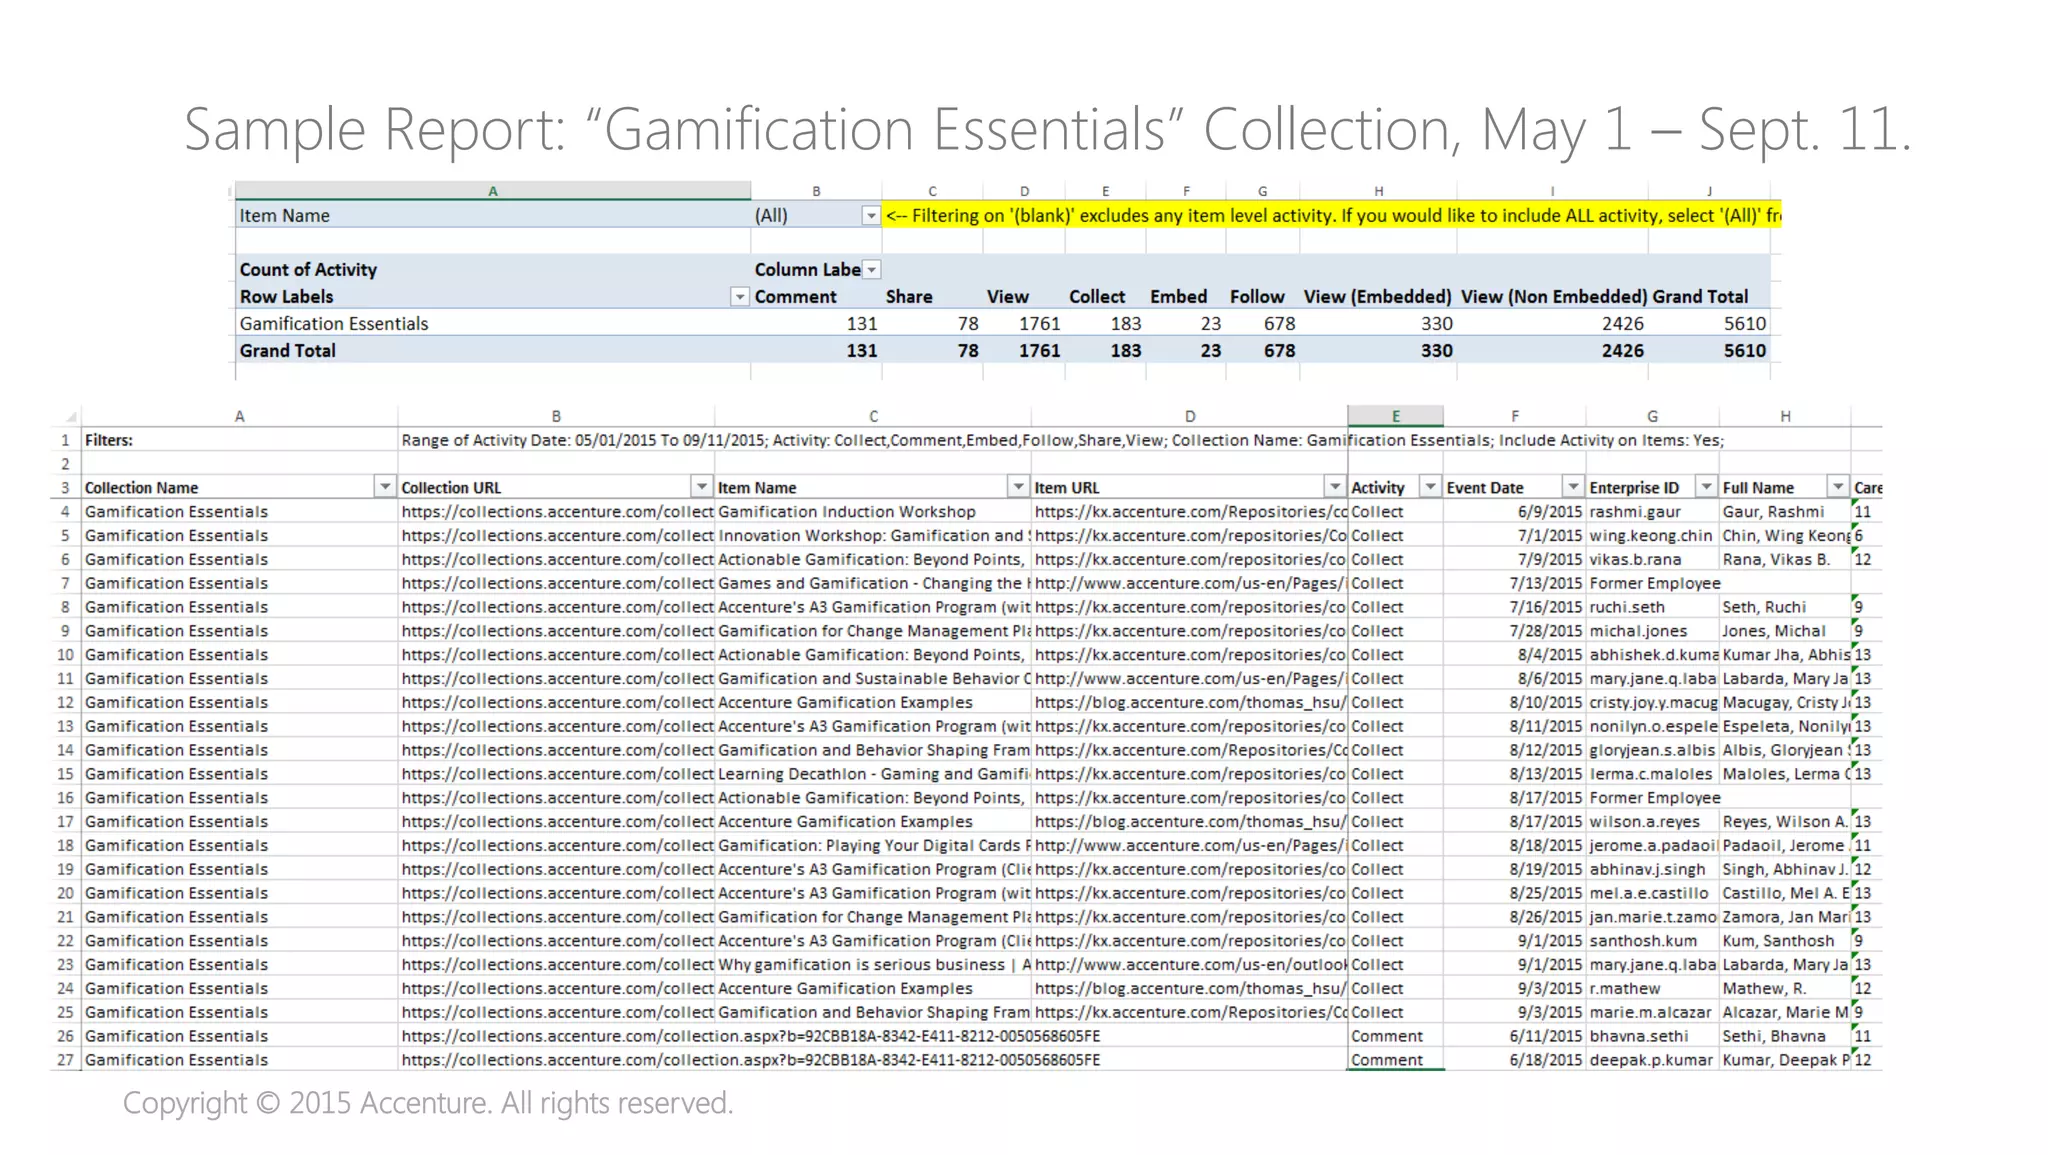Viewport: 2048px width, 1155px height.
Task: Open the blog.accenture.com URL in row 12
Action: point(1190,703)
